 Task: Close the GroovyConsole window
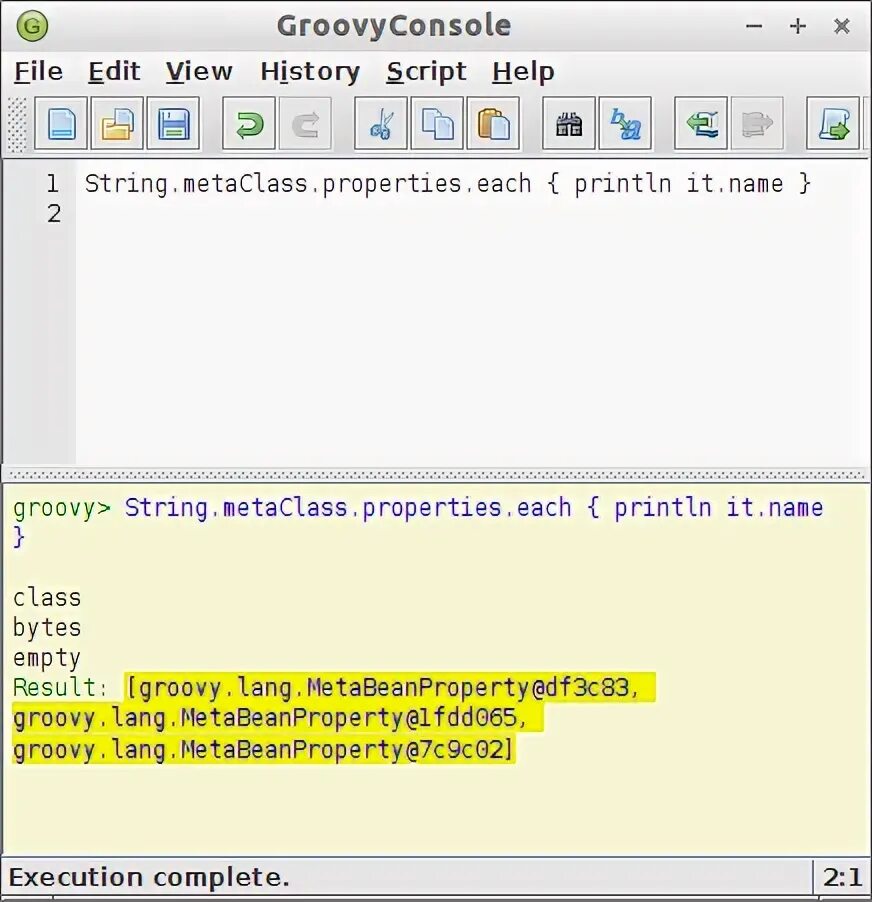[x=842, y=26]
